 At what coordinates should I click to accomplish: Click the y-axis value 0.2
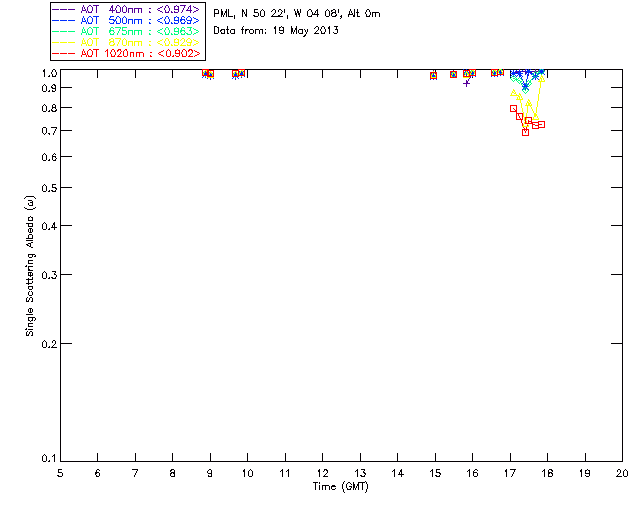(49, 344)
